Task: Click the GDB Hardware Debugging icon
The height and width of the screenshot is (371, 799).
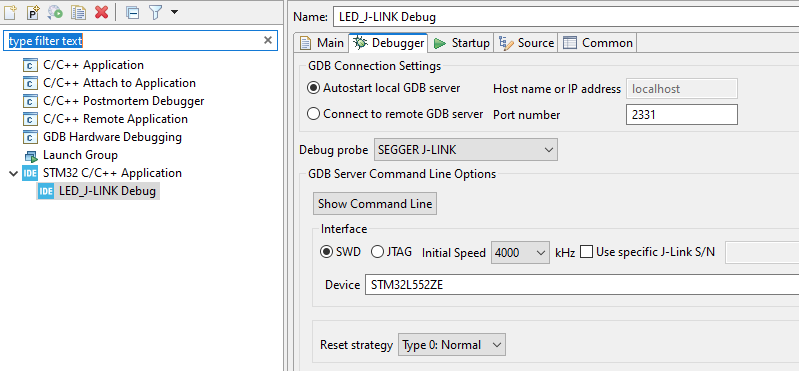Action: click(31, 138)
